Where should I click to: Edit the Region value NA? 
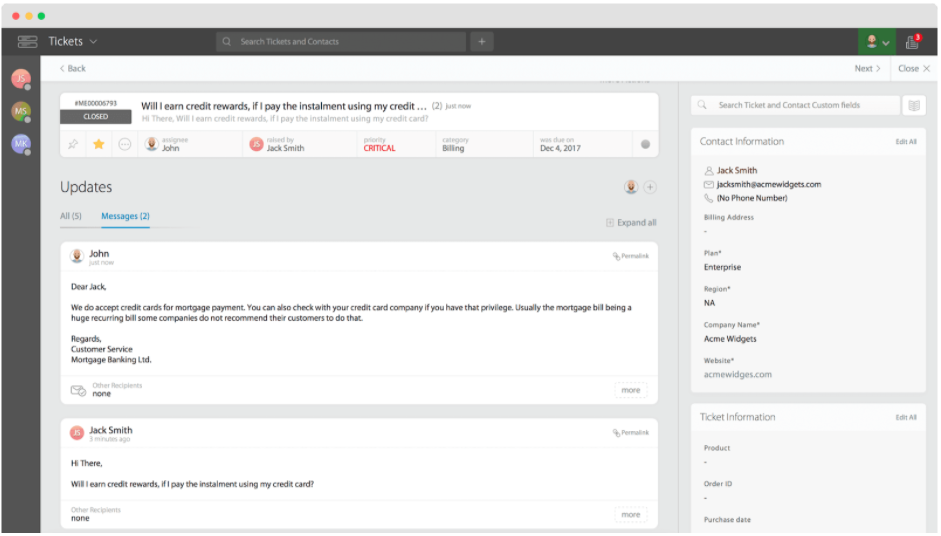(x=709, y=303)
